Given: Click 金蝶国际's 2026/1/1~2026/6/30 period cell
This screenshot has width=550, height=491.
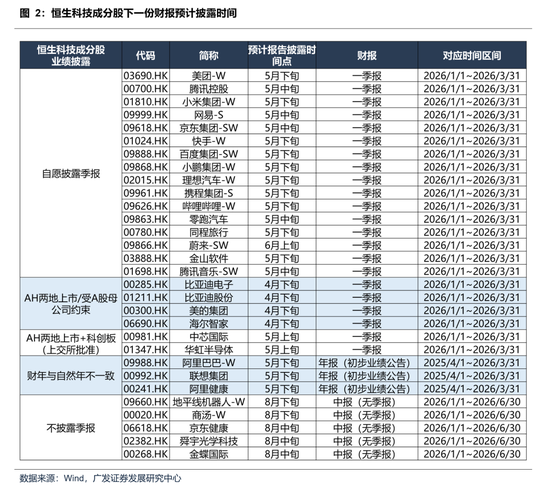Looking at the screenshot, I should (472, 454).
